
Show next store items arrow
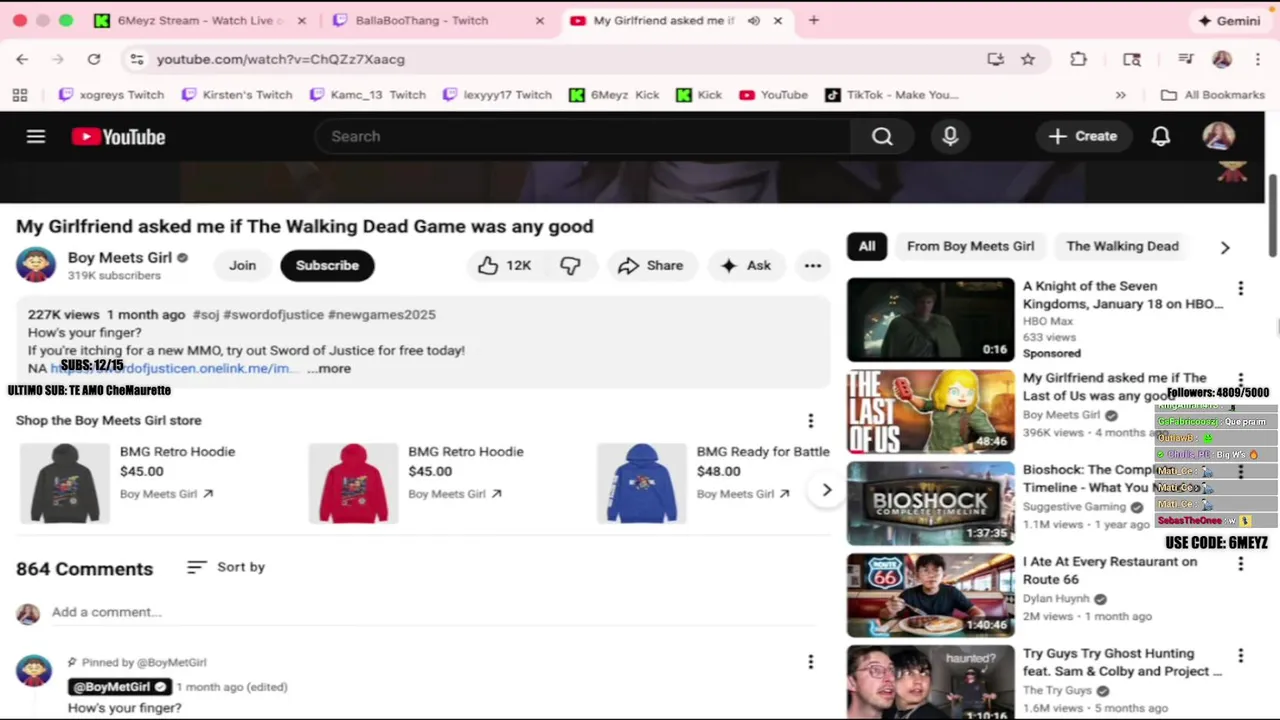tap(826, 490)
